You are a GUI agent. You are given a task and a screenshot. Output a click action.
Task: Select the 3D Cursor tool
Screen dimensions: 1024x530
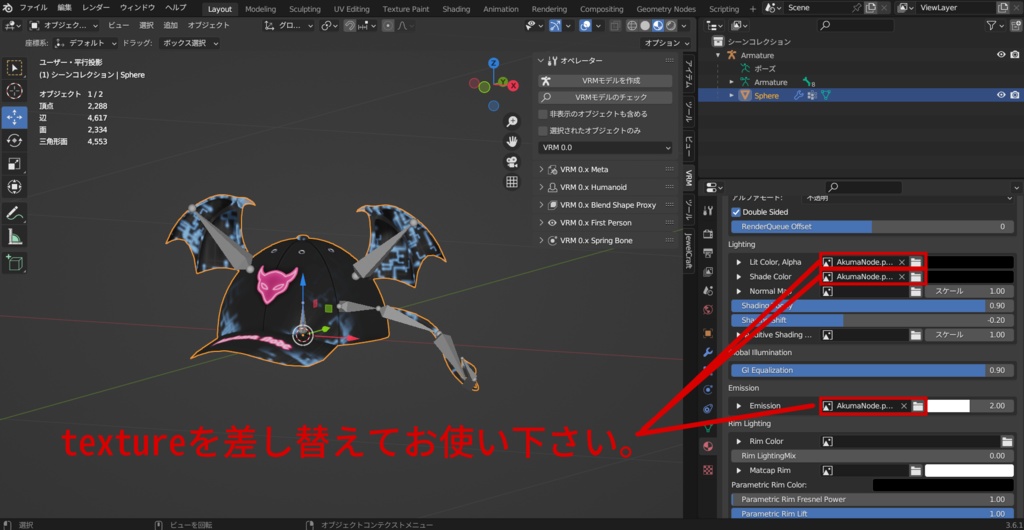click(x=14, y=91)
